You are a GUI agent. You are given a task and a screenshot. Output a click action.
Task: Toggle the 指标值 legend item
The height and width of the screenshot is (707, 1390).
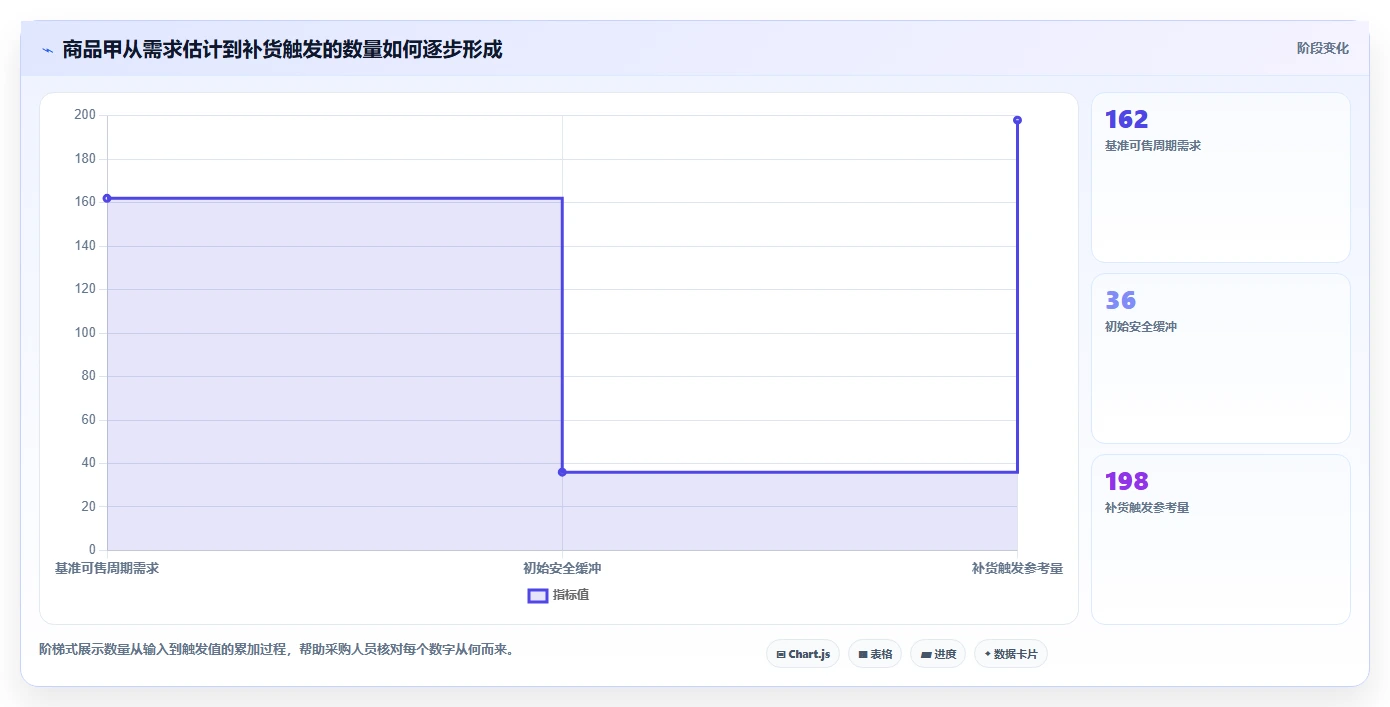tap(559, 595)
